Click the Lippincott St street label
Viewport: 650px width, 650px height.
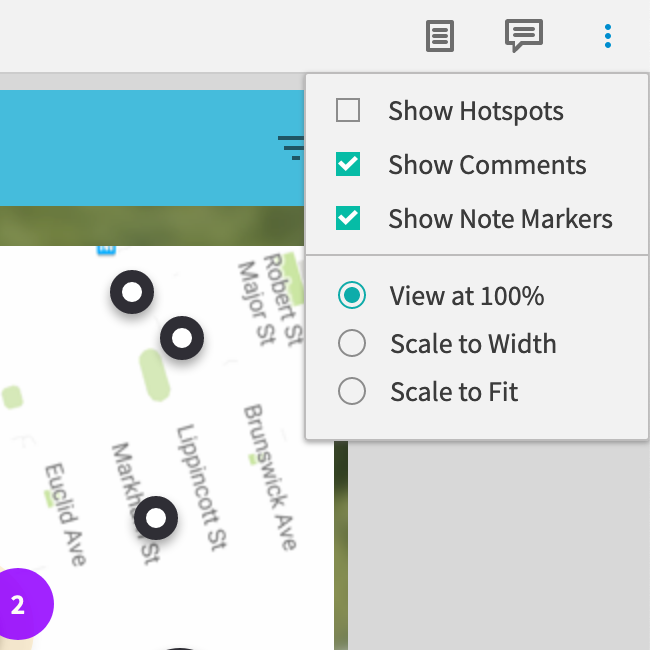(x=201, y=488)
